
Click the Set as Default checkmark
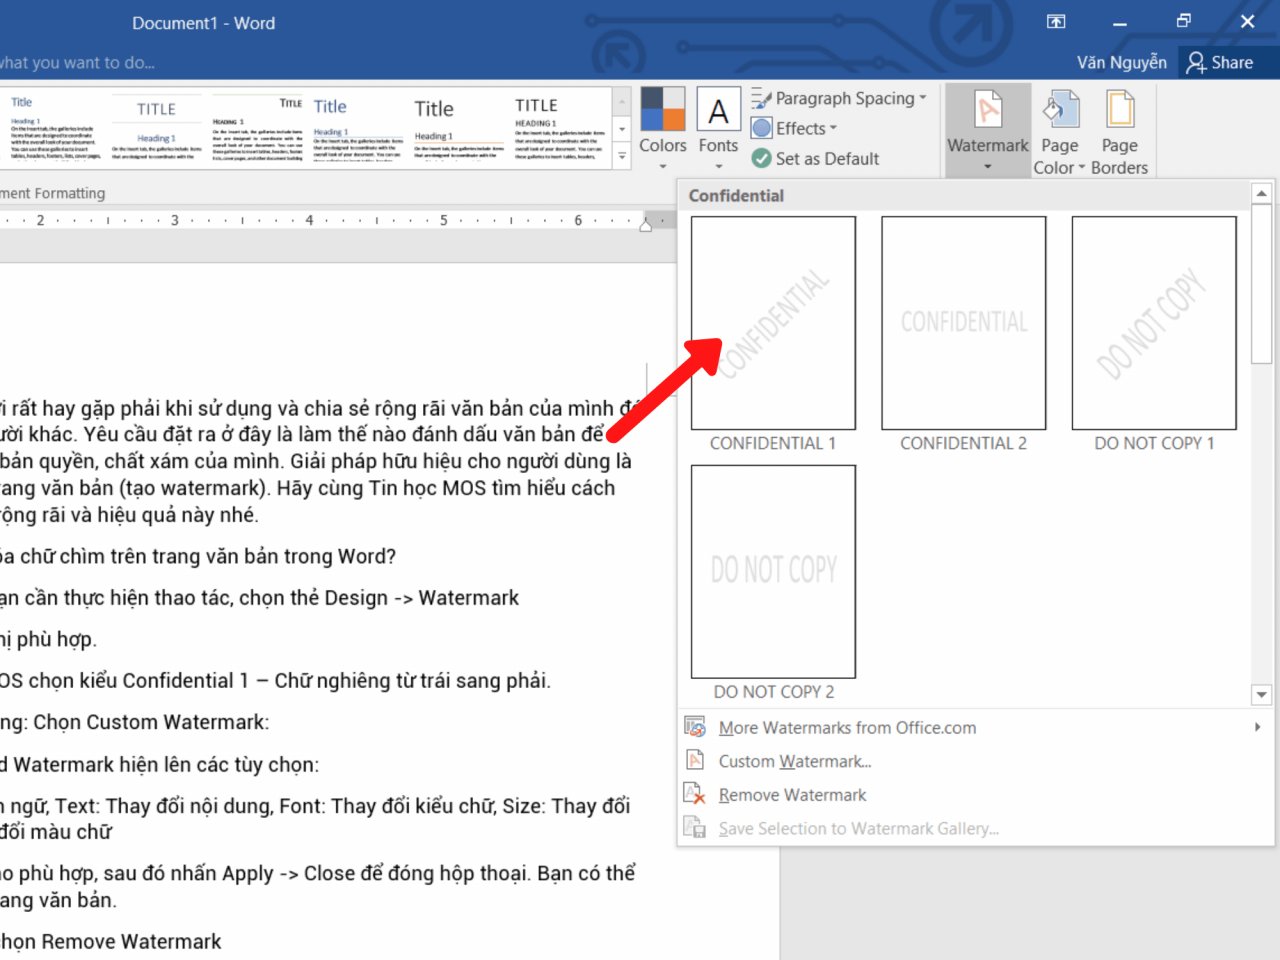tap(762, 158)
